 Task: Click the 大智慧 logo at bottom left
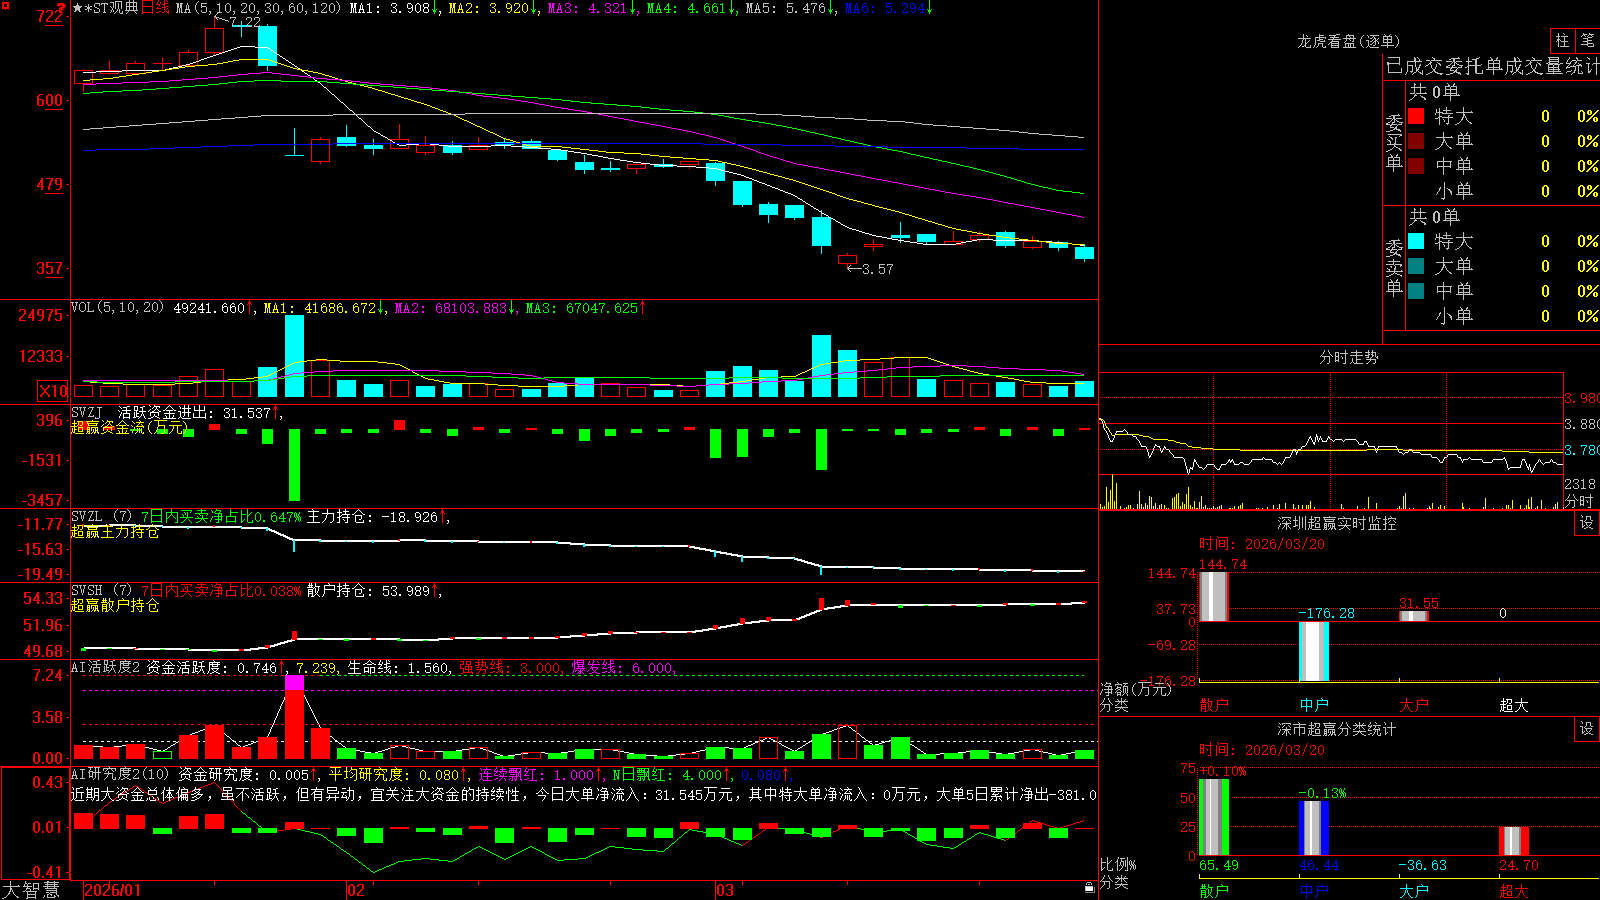(x=31, y=890)
